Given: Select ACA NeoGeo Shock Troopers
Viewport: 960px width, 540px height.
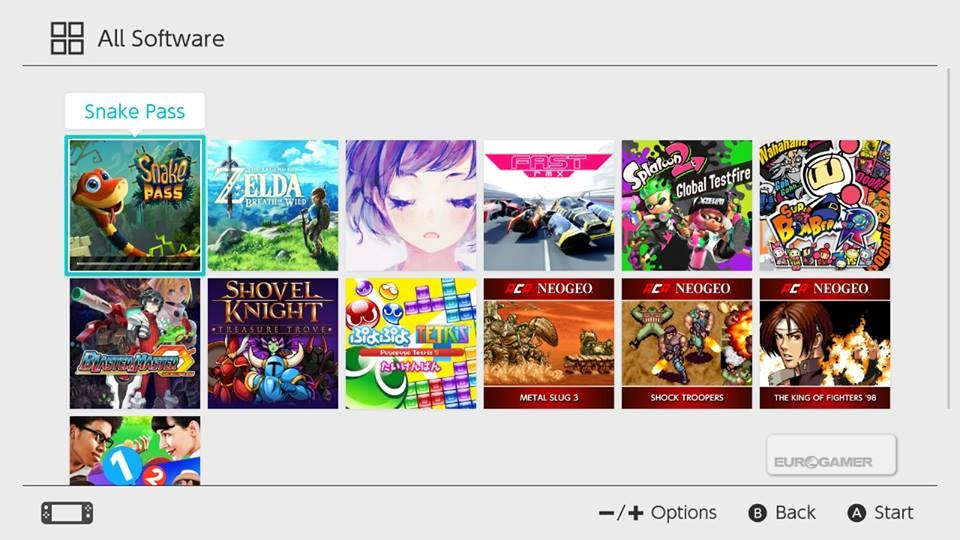Looking at the screenshot, I should tap(687, 343).
